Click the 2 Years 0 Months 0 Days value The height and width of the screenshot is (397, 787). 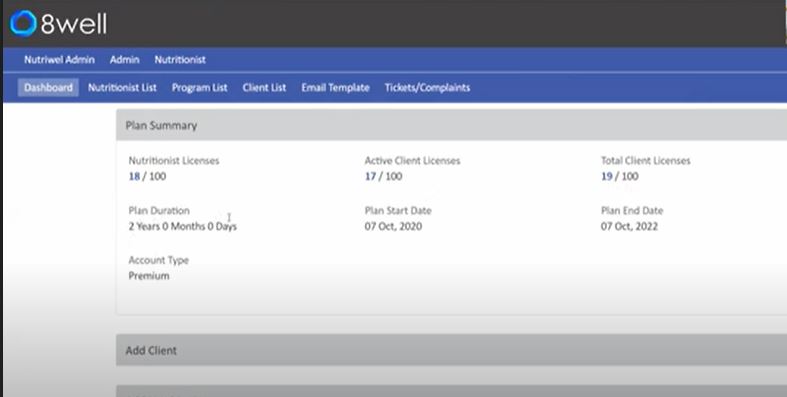(x=183, y=226)
